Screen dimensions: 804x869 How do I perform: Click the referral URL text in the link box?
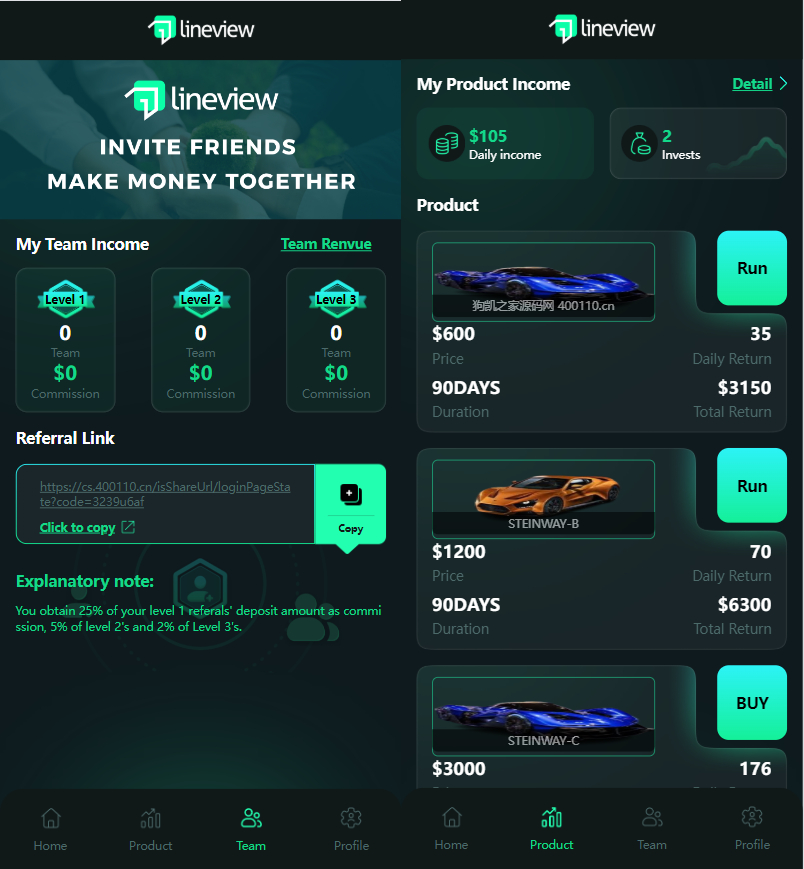click(165, 494)
